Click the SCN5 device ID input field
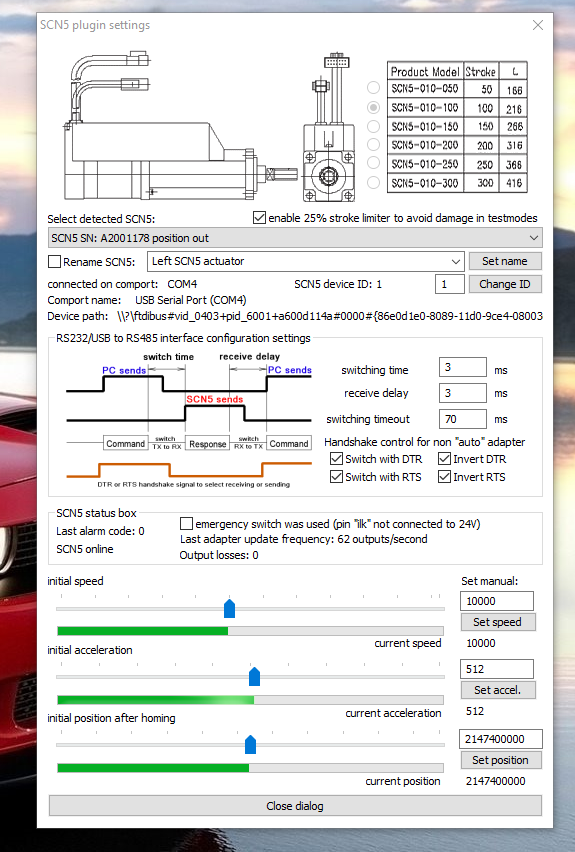 click(x=449, y=284)
